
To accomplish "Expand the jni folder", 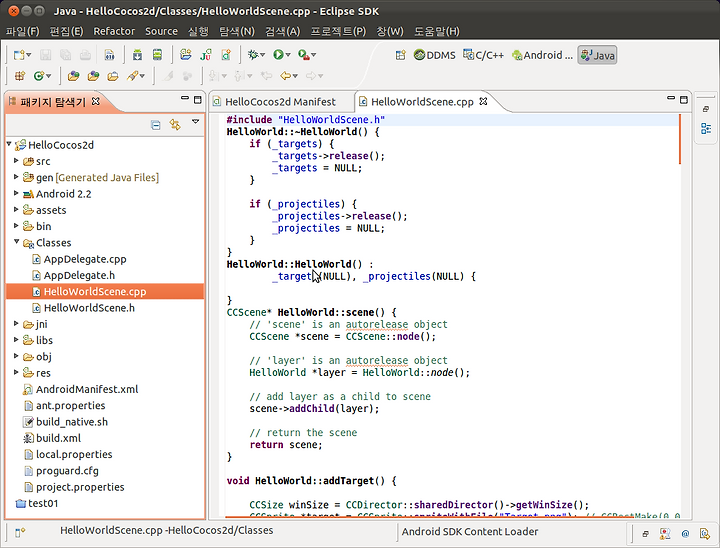I will (x=16, y=323).
